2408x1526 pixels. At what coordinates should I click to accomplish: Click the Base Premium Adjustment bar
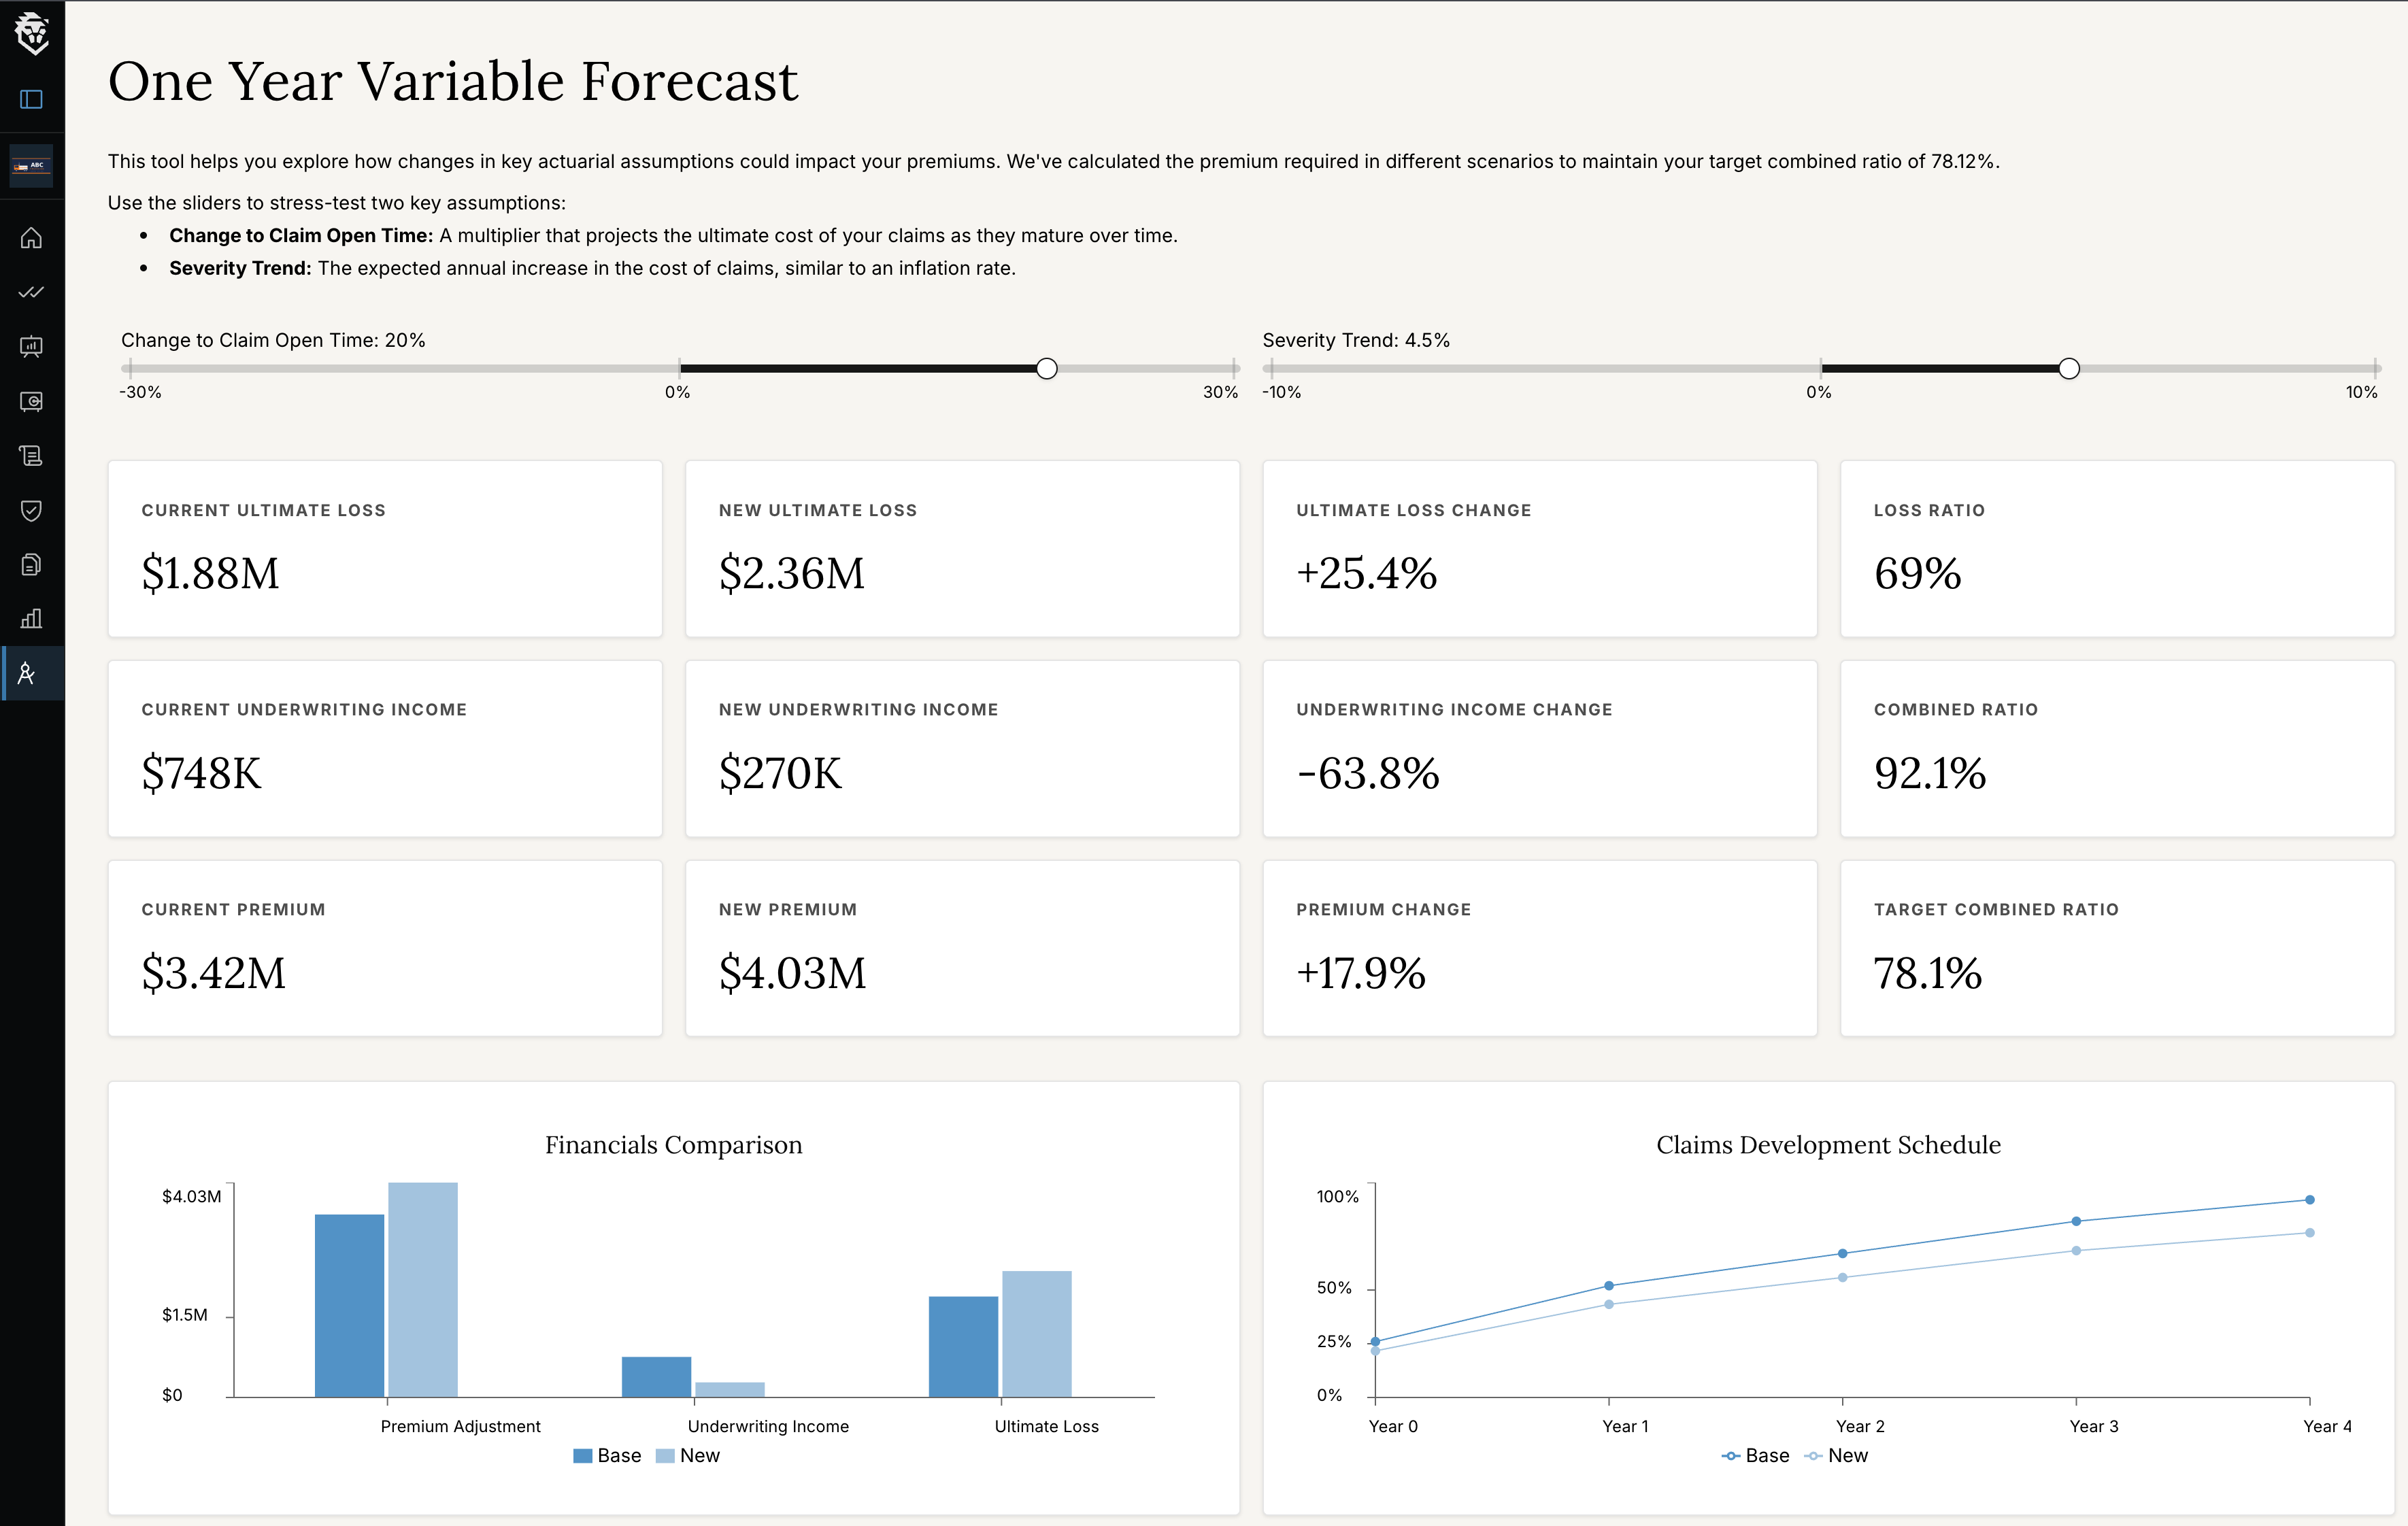349,1305
